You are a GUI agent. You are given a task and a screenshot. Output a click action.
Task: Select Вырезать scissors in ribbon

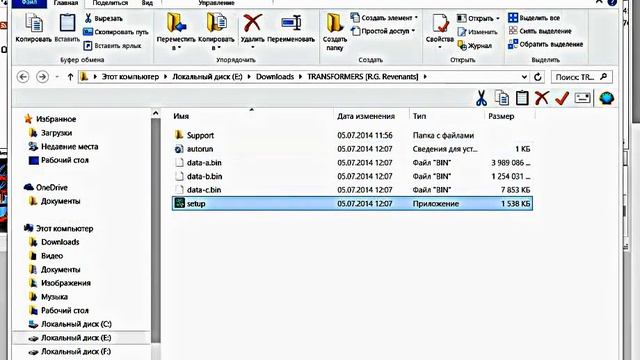(x=103, y=18)
